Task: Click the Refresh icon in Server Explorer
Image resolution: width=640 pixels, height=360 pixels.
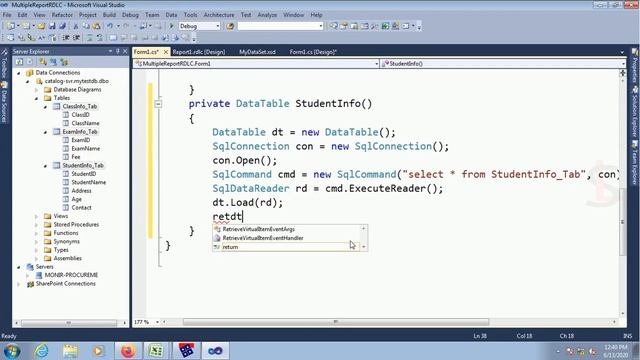Action: click(x=19, y=62)
